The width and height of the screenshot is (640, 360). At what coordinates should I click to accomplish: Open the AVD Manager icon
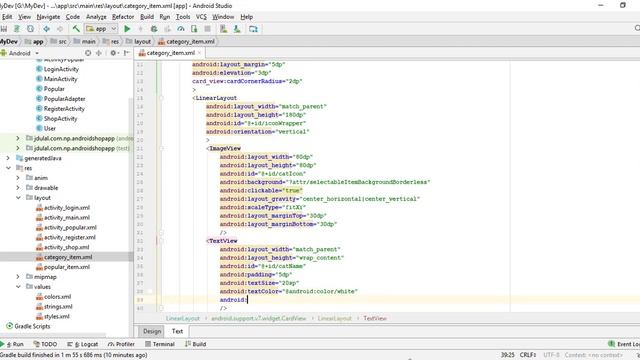(223, 29)
